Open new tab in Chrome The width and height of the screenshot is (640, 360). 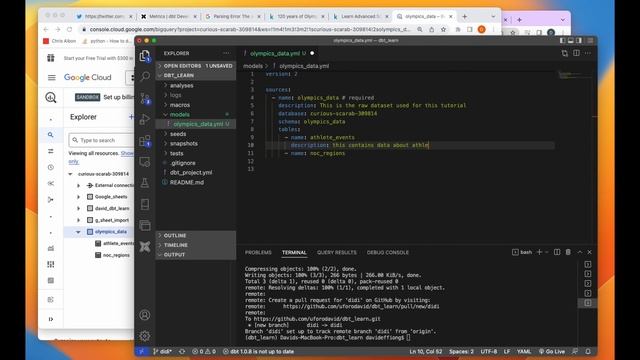pos(464,16)
